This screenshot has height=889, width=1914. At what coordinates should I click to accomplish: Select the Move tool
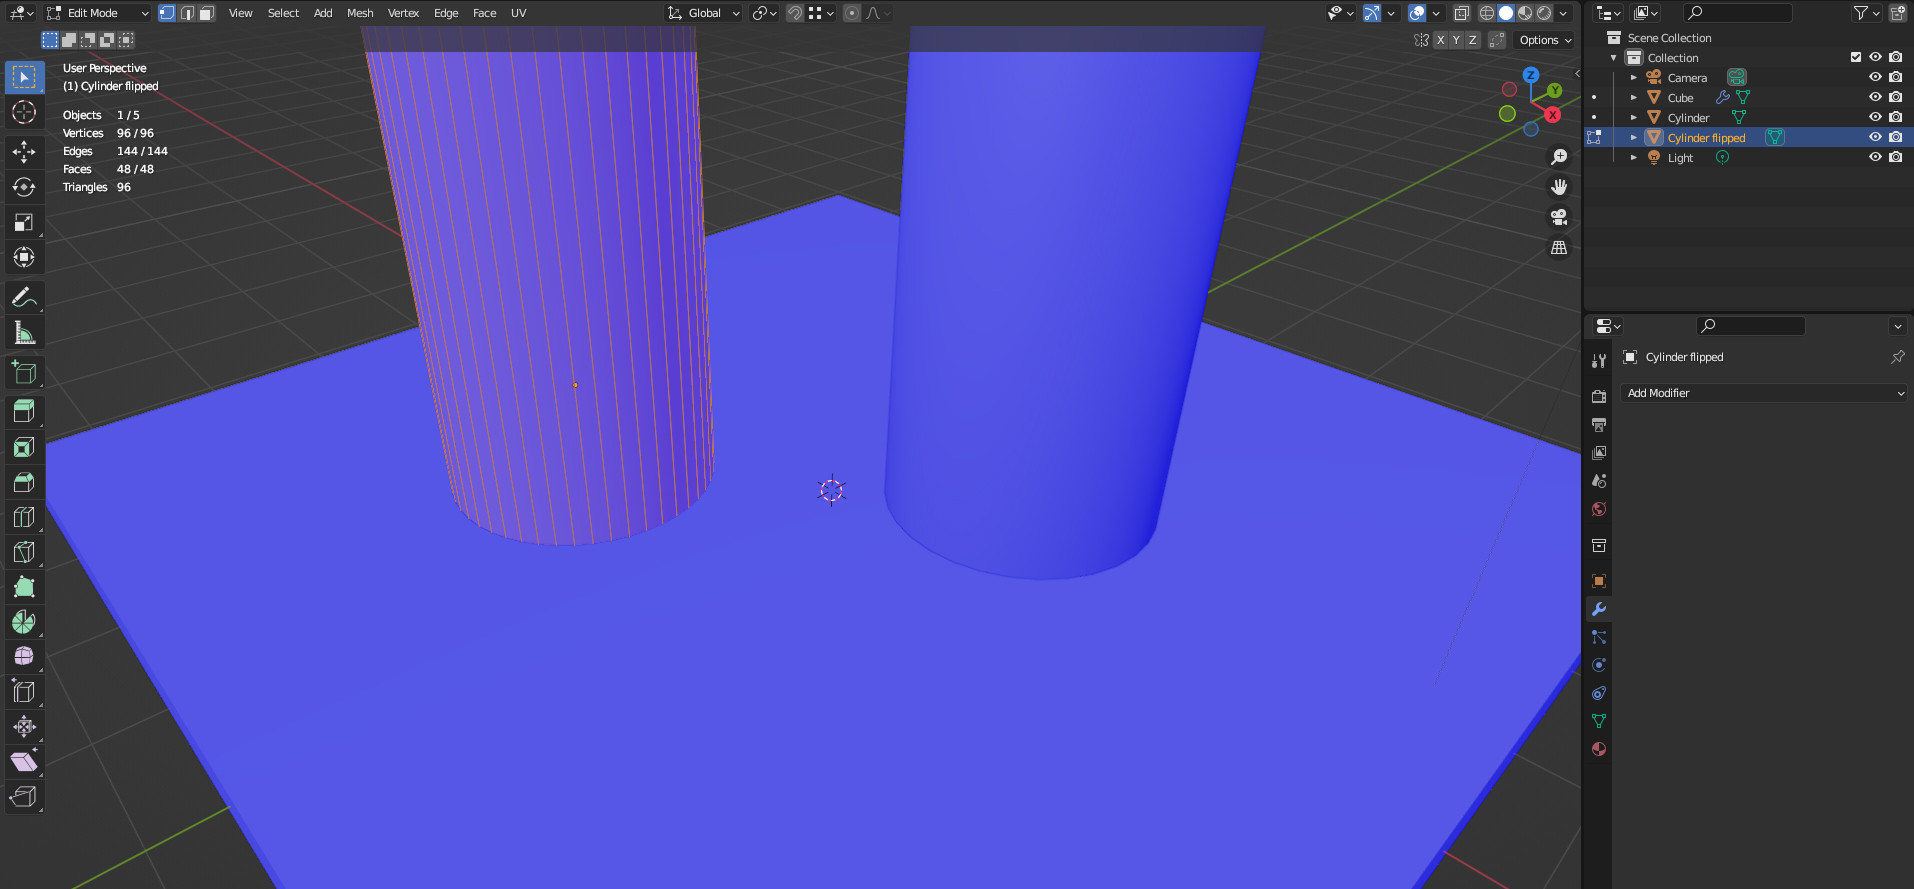[24, 152]
